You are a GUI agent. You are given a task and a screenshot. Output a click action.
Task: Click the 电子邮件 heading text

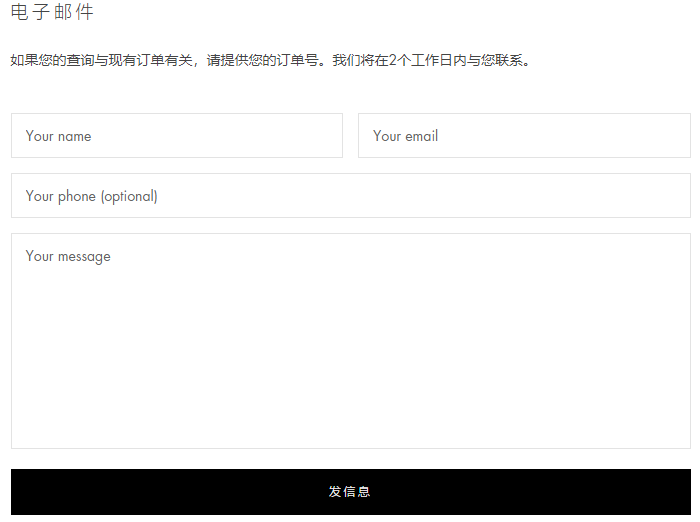[x=52, y=12]
